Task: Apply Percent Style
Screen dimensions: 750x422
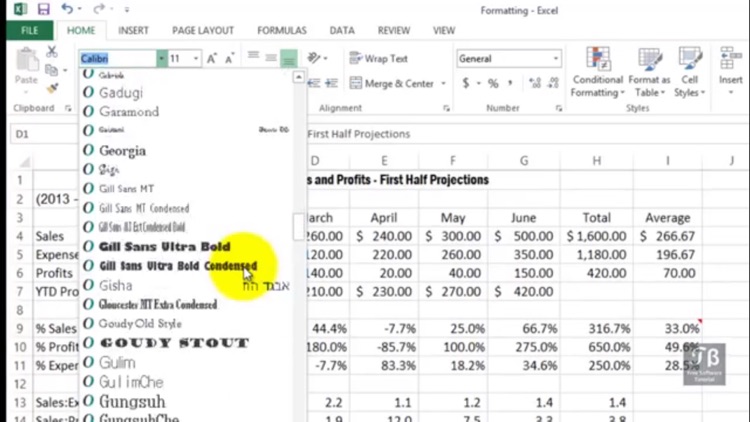Action: 493,83
